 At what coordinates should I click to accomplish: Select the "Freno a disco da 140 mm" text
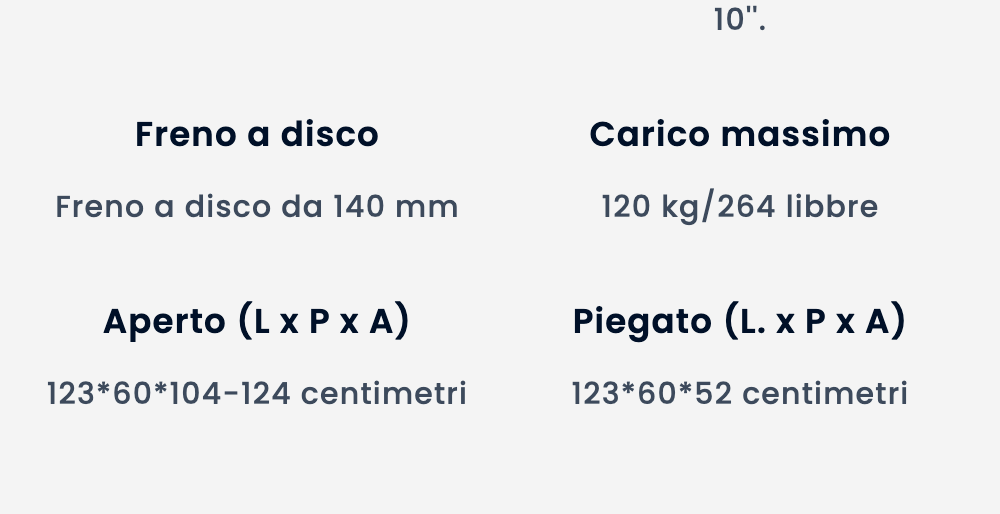257,207
